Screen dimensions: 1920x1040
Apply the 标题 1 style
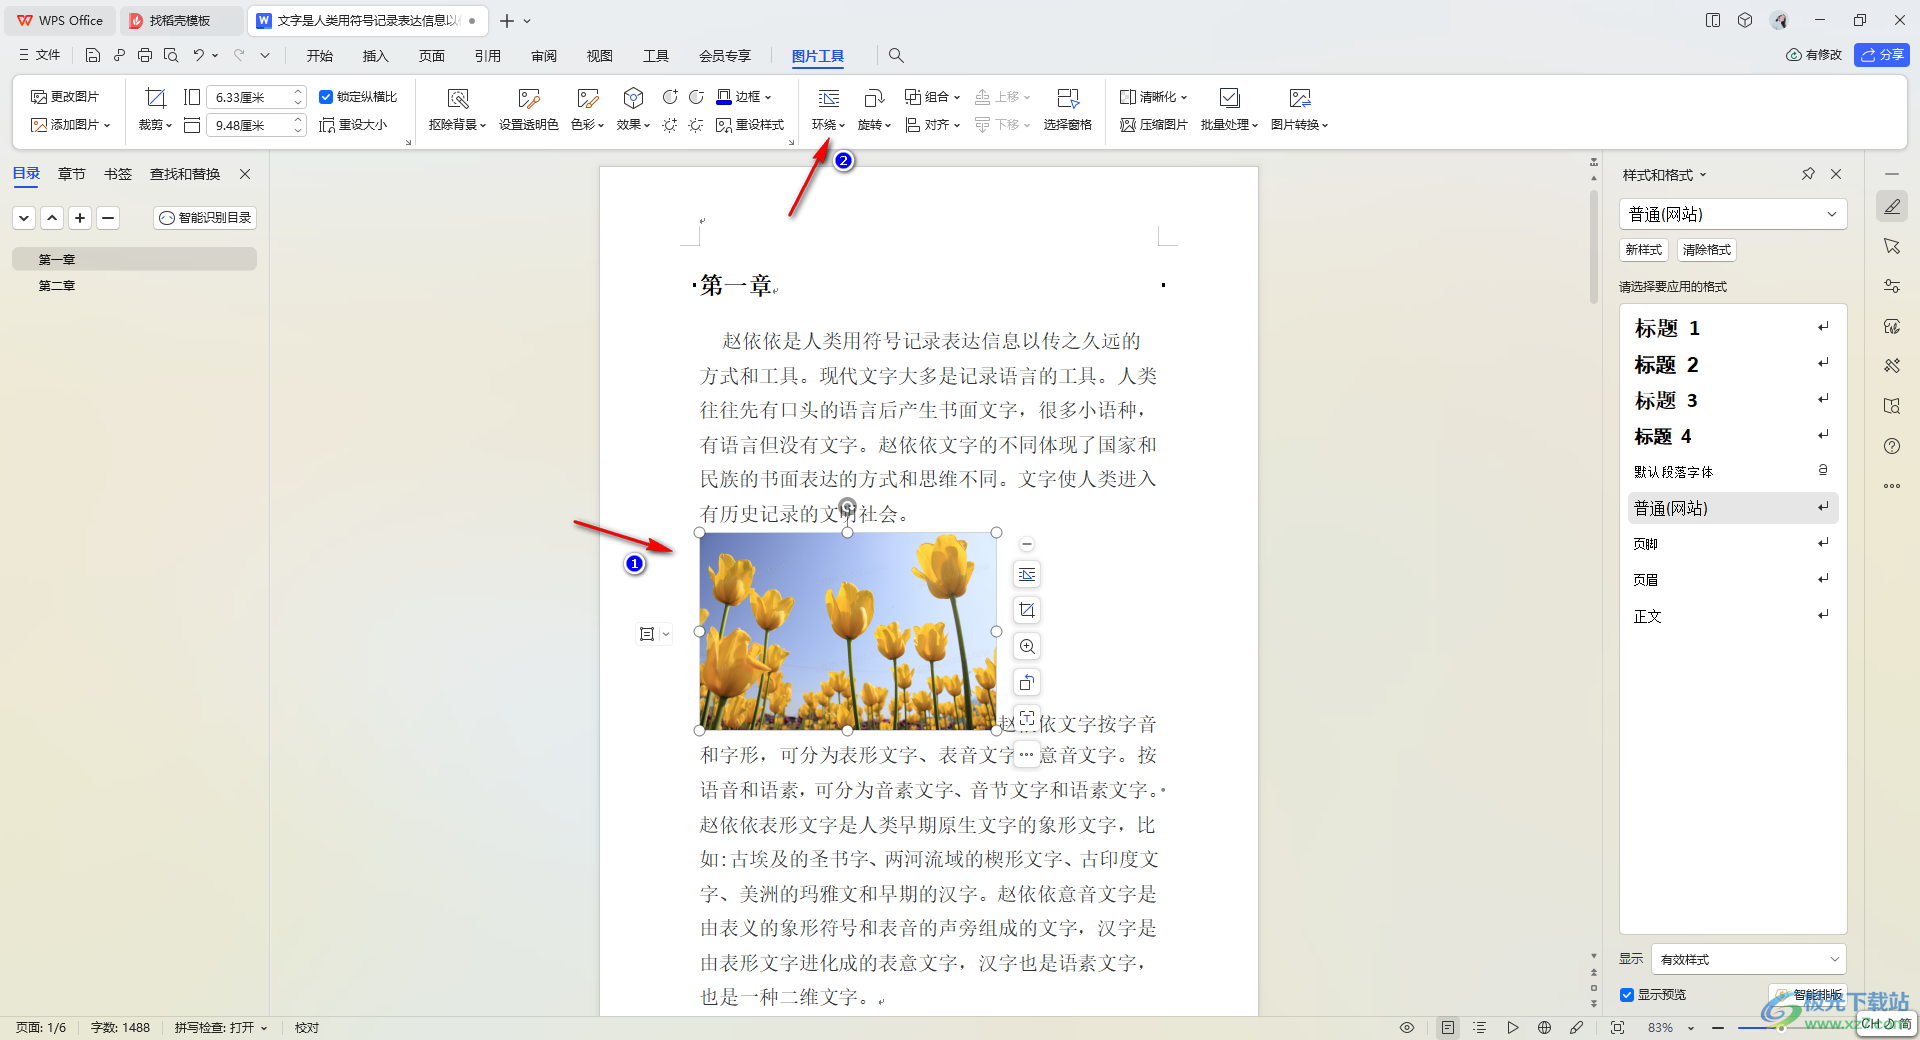point(1733,328)
